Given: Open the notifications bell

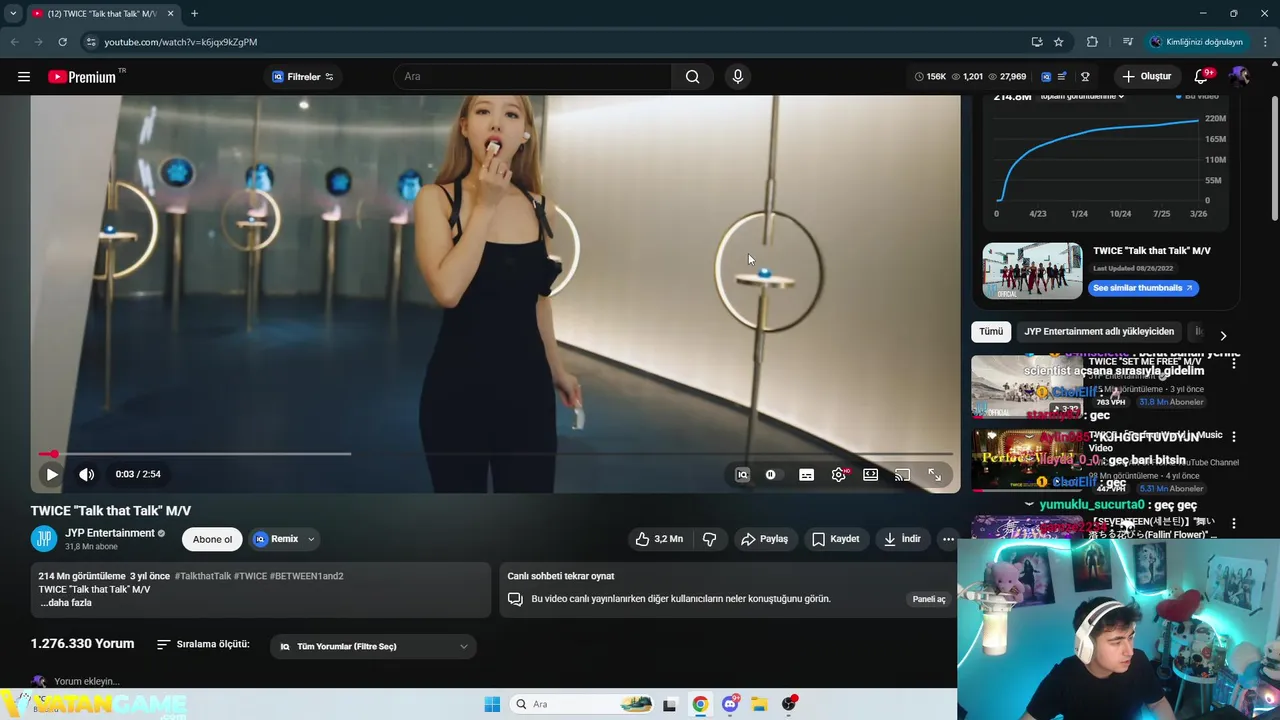Looking at the screenshot, I should pos(1202,77).
